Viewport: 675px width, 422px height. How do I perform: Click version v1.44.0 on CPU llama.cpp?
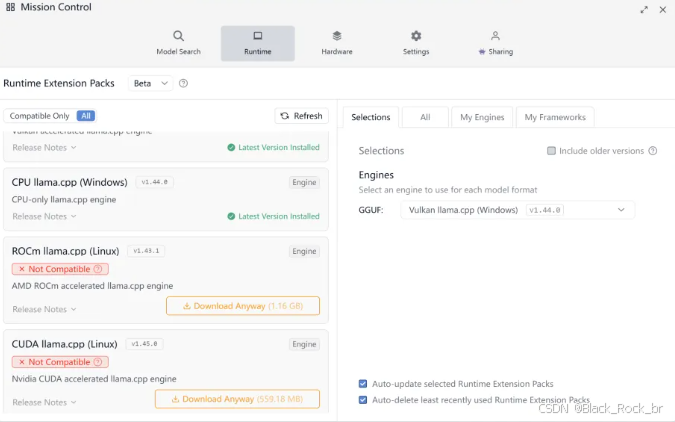click(155, 182)
